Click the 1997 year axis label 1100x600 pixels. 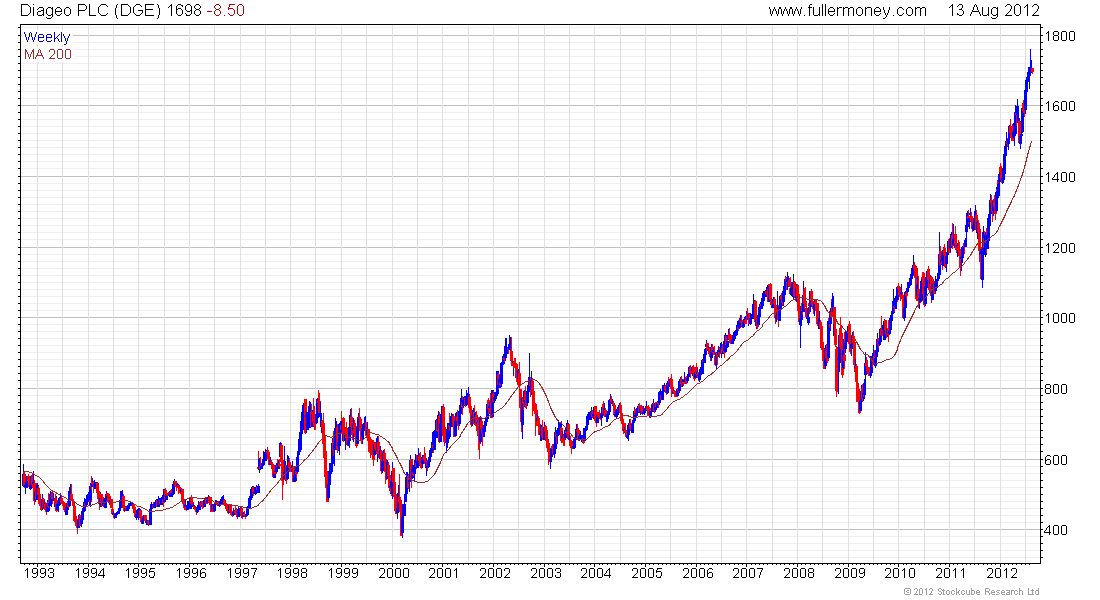pos(241,573)
